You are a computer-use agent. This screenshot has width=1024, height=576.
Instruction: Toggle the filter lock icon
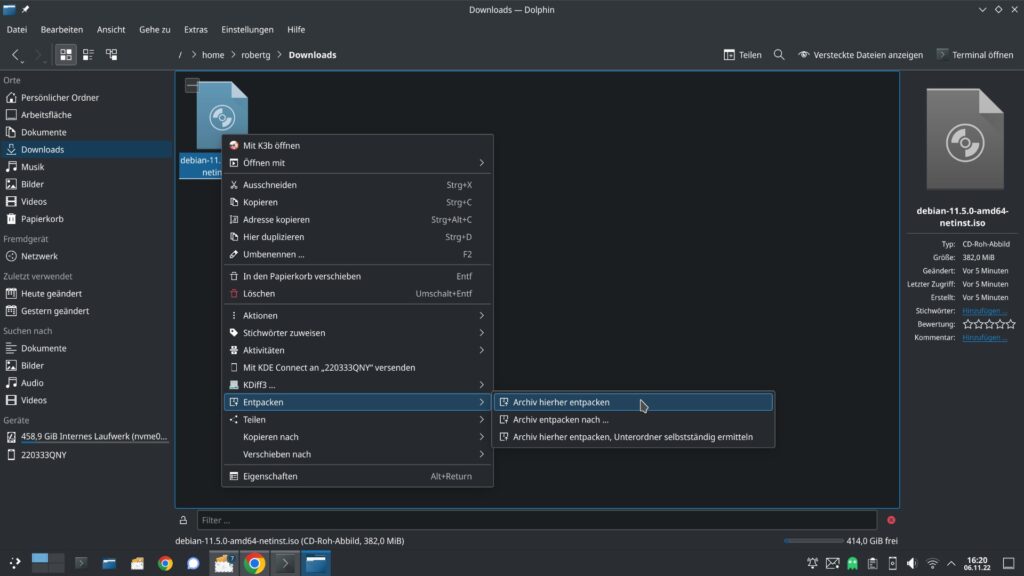pos(184,520)
